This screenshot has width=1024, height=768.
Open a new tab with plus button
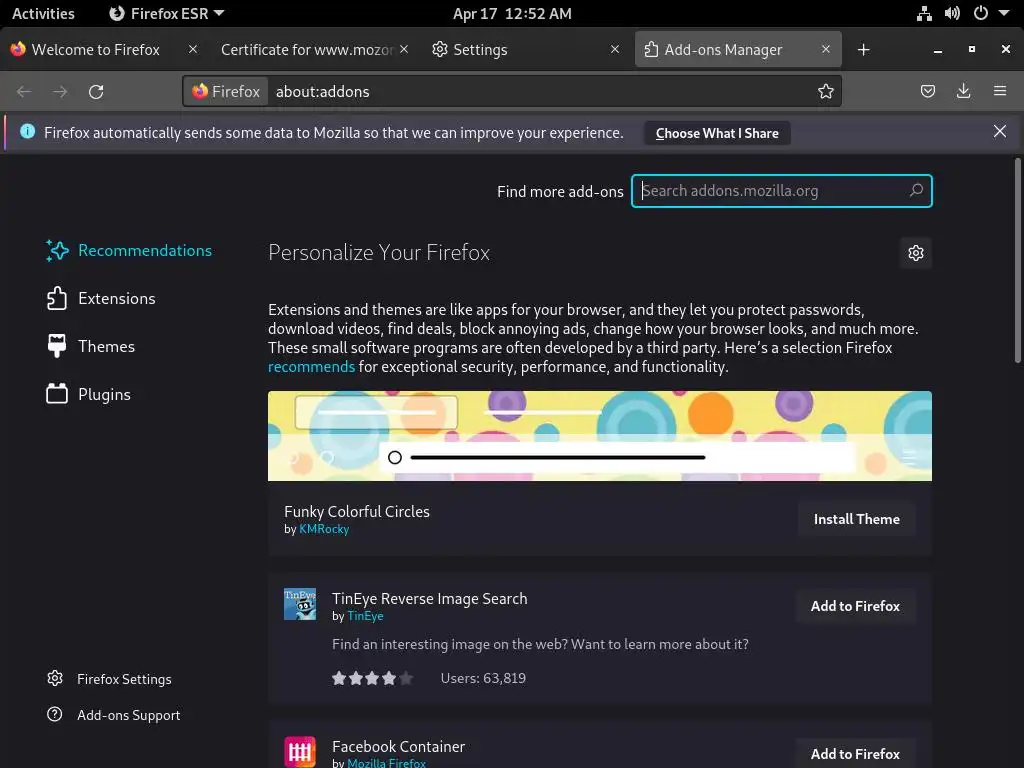(863, 50)
